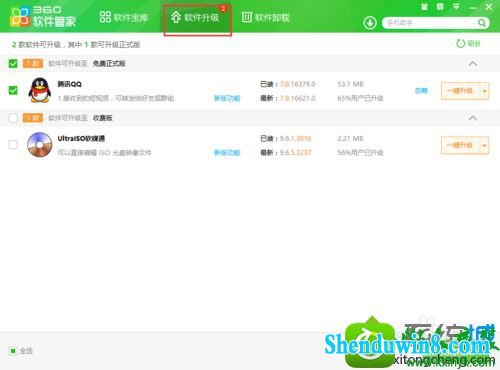Viewport: 500px width, 370px height.
Task: Click the 65%用户已升级 text
Action: click(x=360, y=98)
